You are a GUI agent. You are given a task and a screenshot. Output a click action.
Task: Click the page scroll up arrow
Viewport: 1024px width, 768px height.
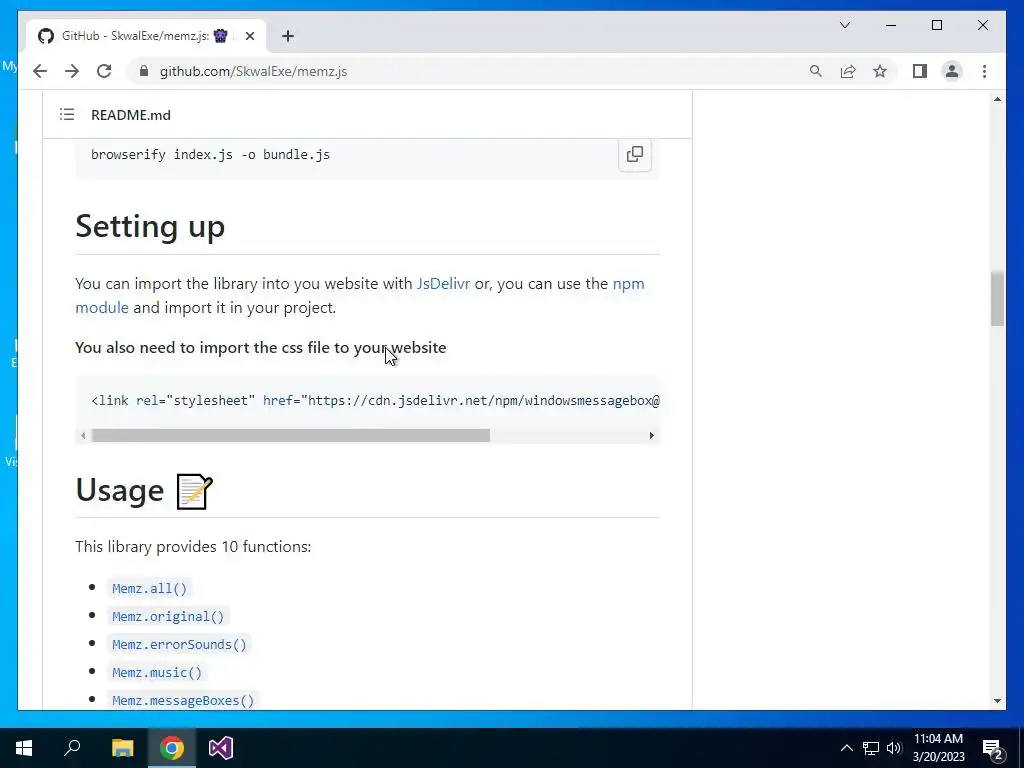[997, 99]
